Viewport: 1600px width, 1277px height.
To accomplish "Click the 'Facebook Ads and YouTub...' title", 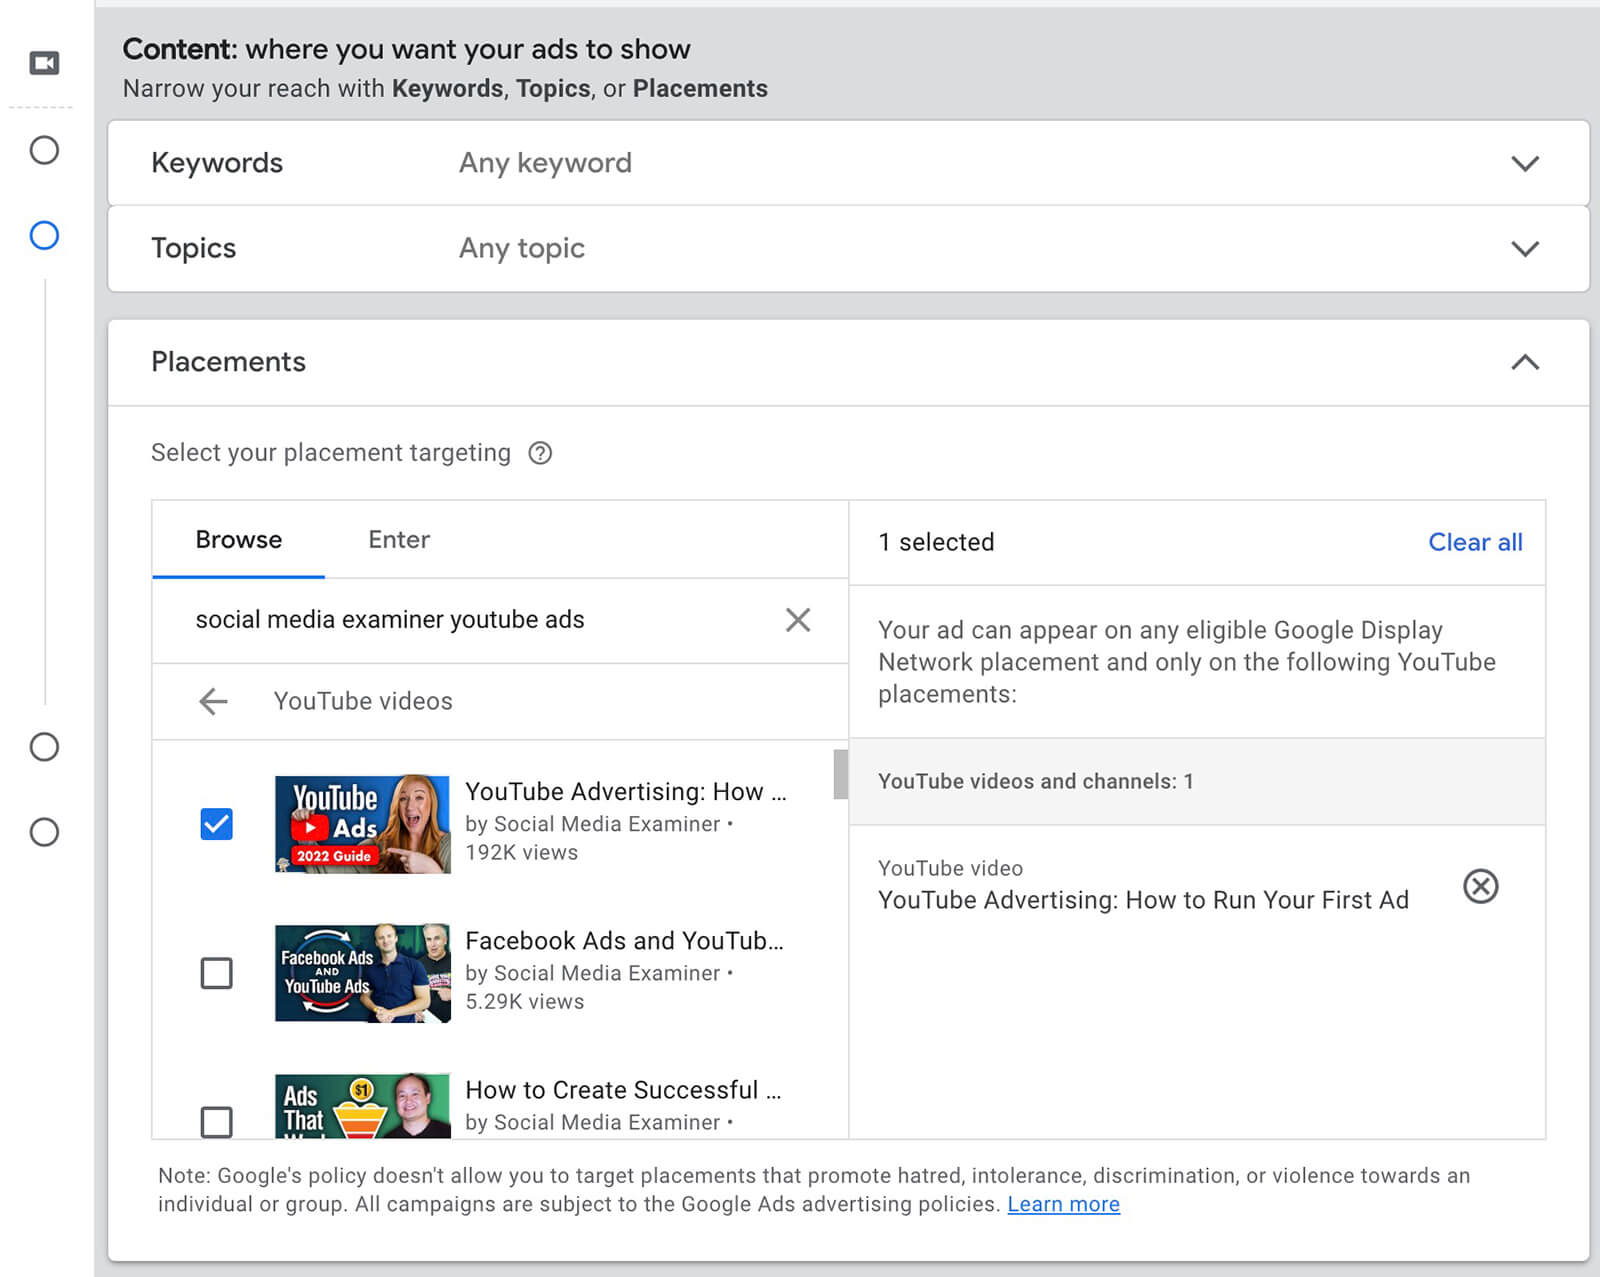I will click(x=624, y=941).
